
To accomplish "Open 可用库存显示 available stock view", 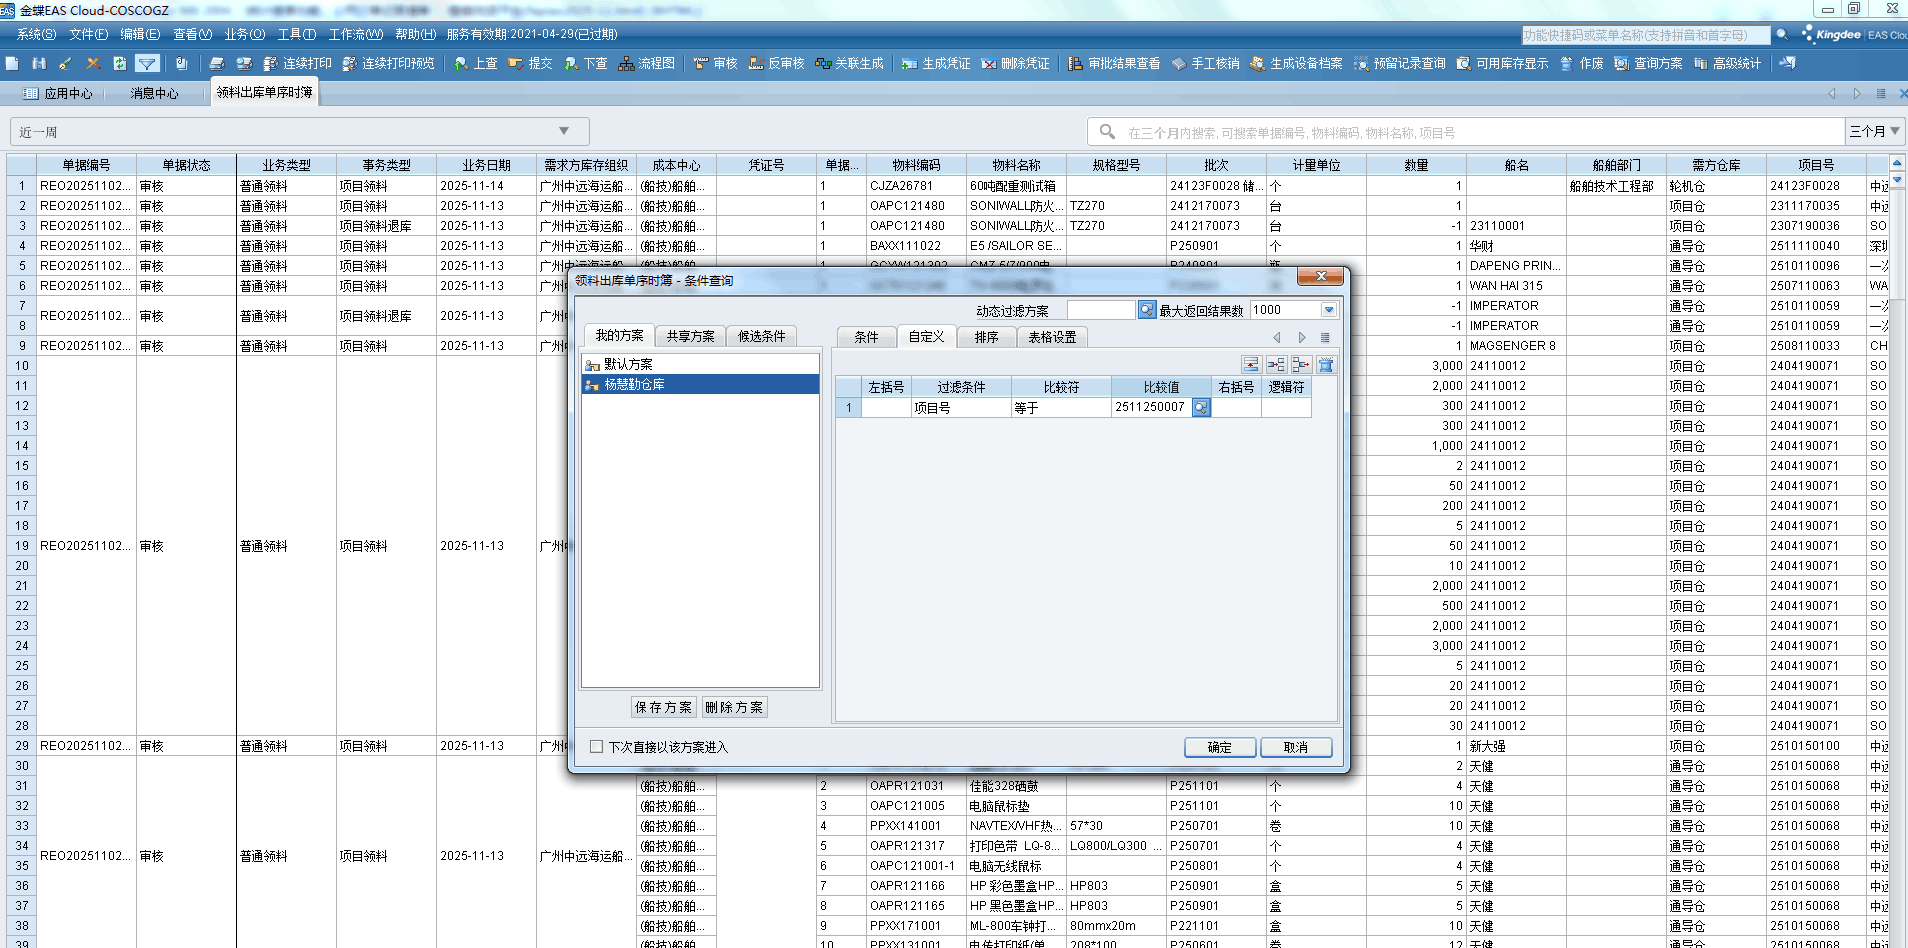I will pyautogui.click(x=1502, y=63).
